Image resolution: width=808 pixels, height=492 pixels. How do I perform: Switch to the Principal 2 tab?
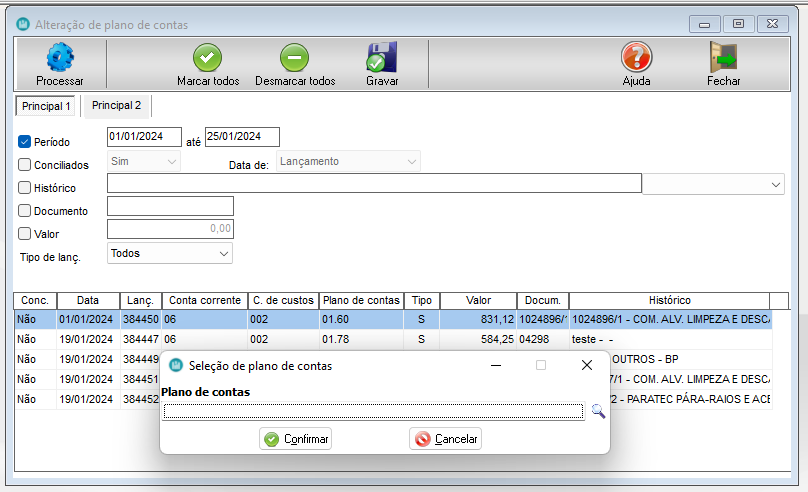click(117, 105)
